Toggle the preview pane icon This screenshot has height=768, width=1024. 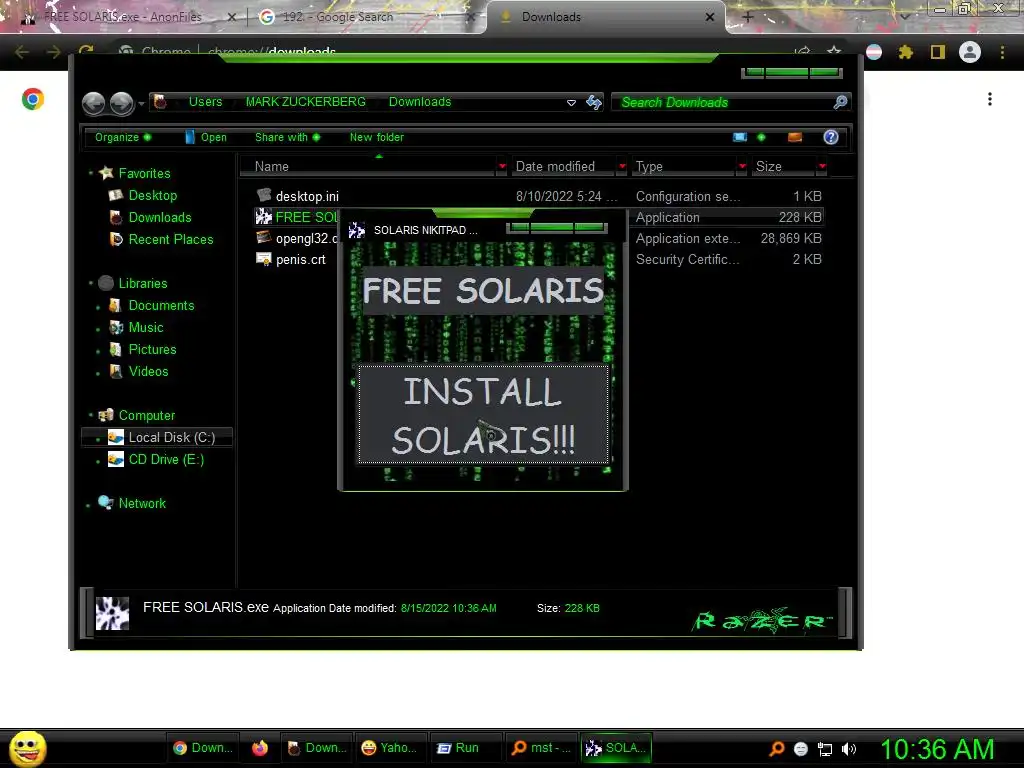click(x=795, y=137)
